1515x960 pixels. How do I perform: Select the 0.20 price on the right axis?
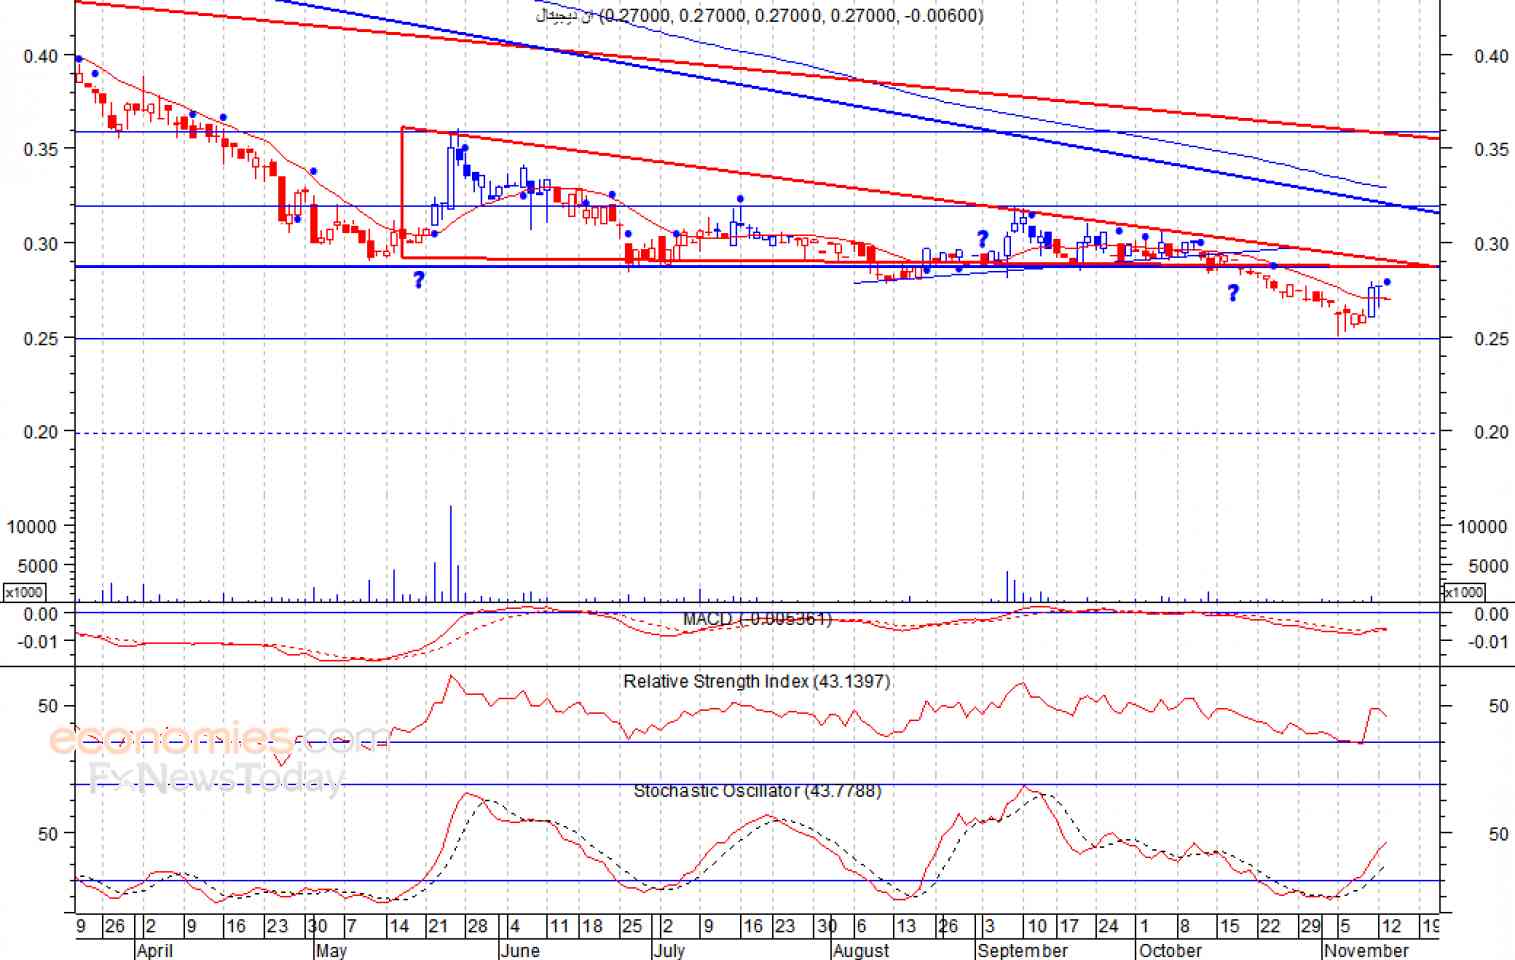pyautogui.click(x=1491, y=432)
